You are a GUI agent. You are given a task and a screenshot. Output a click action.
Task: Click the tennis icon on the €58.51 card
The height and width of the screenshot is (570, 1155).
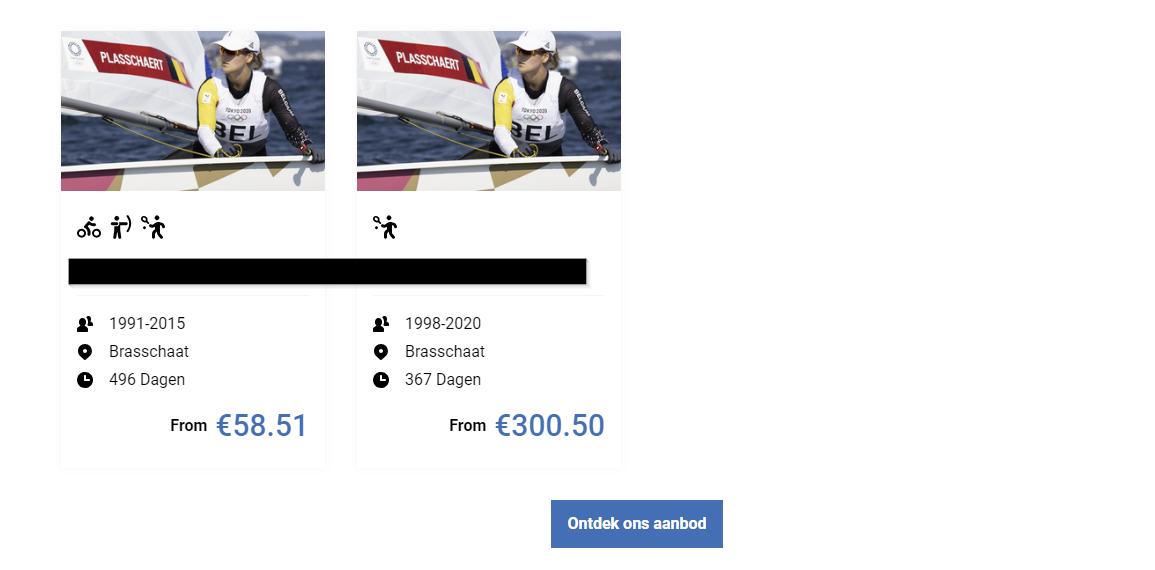[x=153, y=228]
